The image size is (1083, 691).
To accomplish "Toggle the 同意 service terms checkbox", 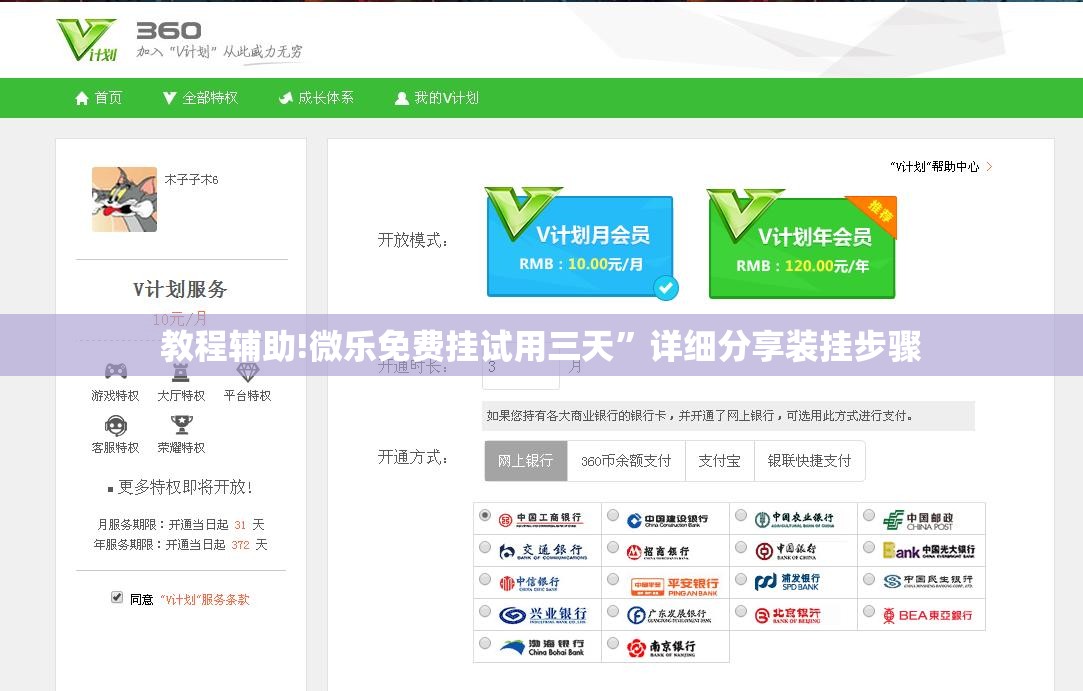I will (x=117, y=597).
